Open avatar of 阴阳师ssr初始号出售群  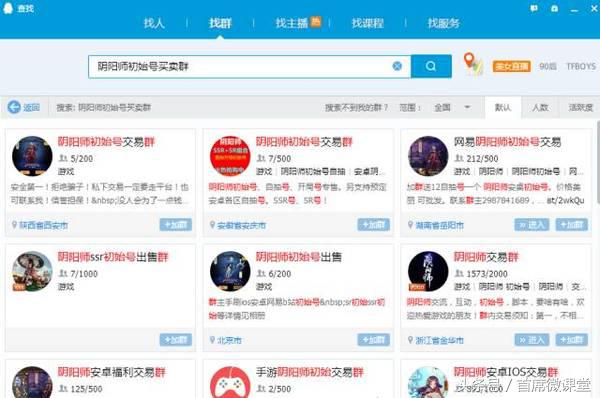(x=32, y=271)
